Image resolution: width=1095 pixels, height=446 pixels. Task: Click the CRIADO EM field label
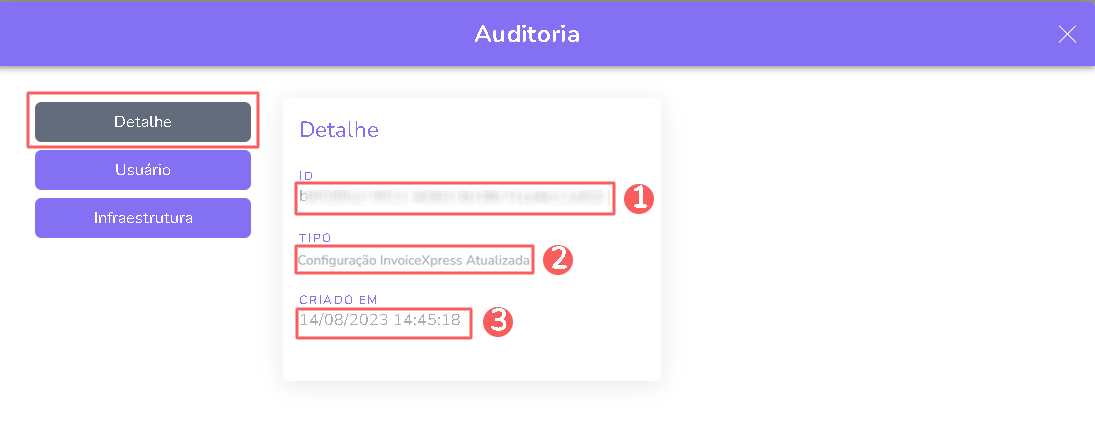coord(339,299)
